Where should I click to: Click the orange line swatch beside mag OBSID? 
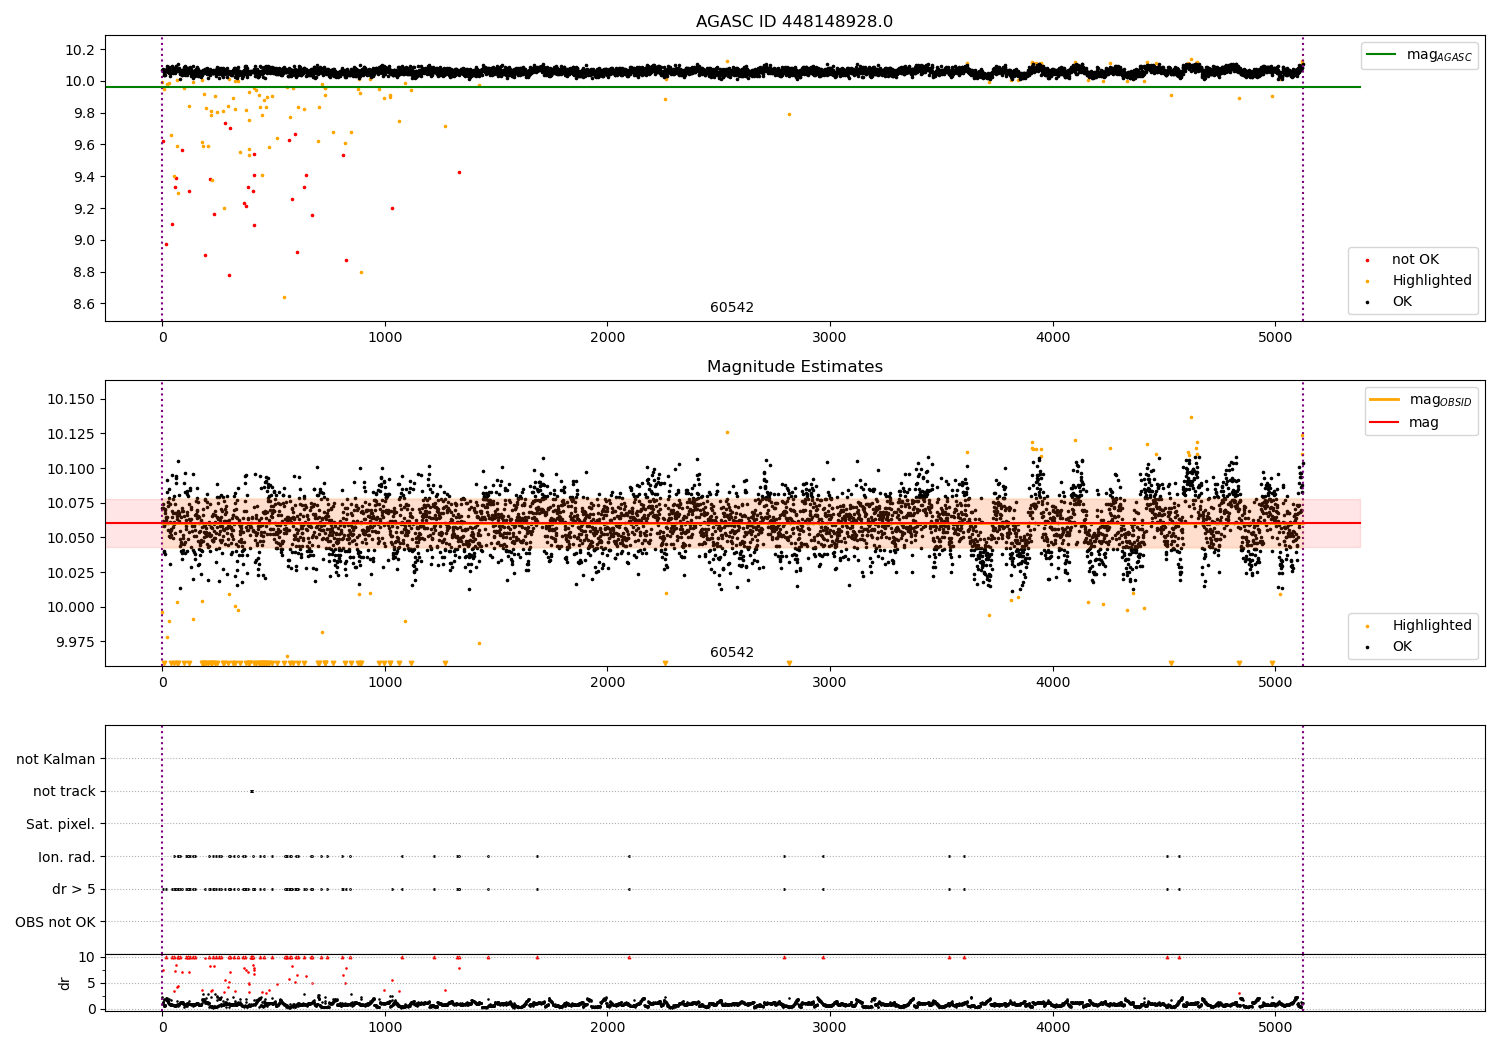click(1385, 400)
